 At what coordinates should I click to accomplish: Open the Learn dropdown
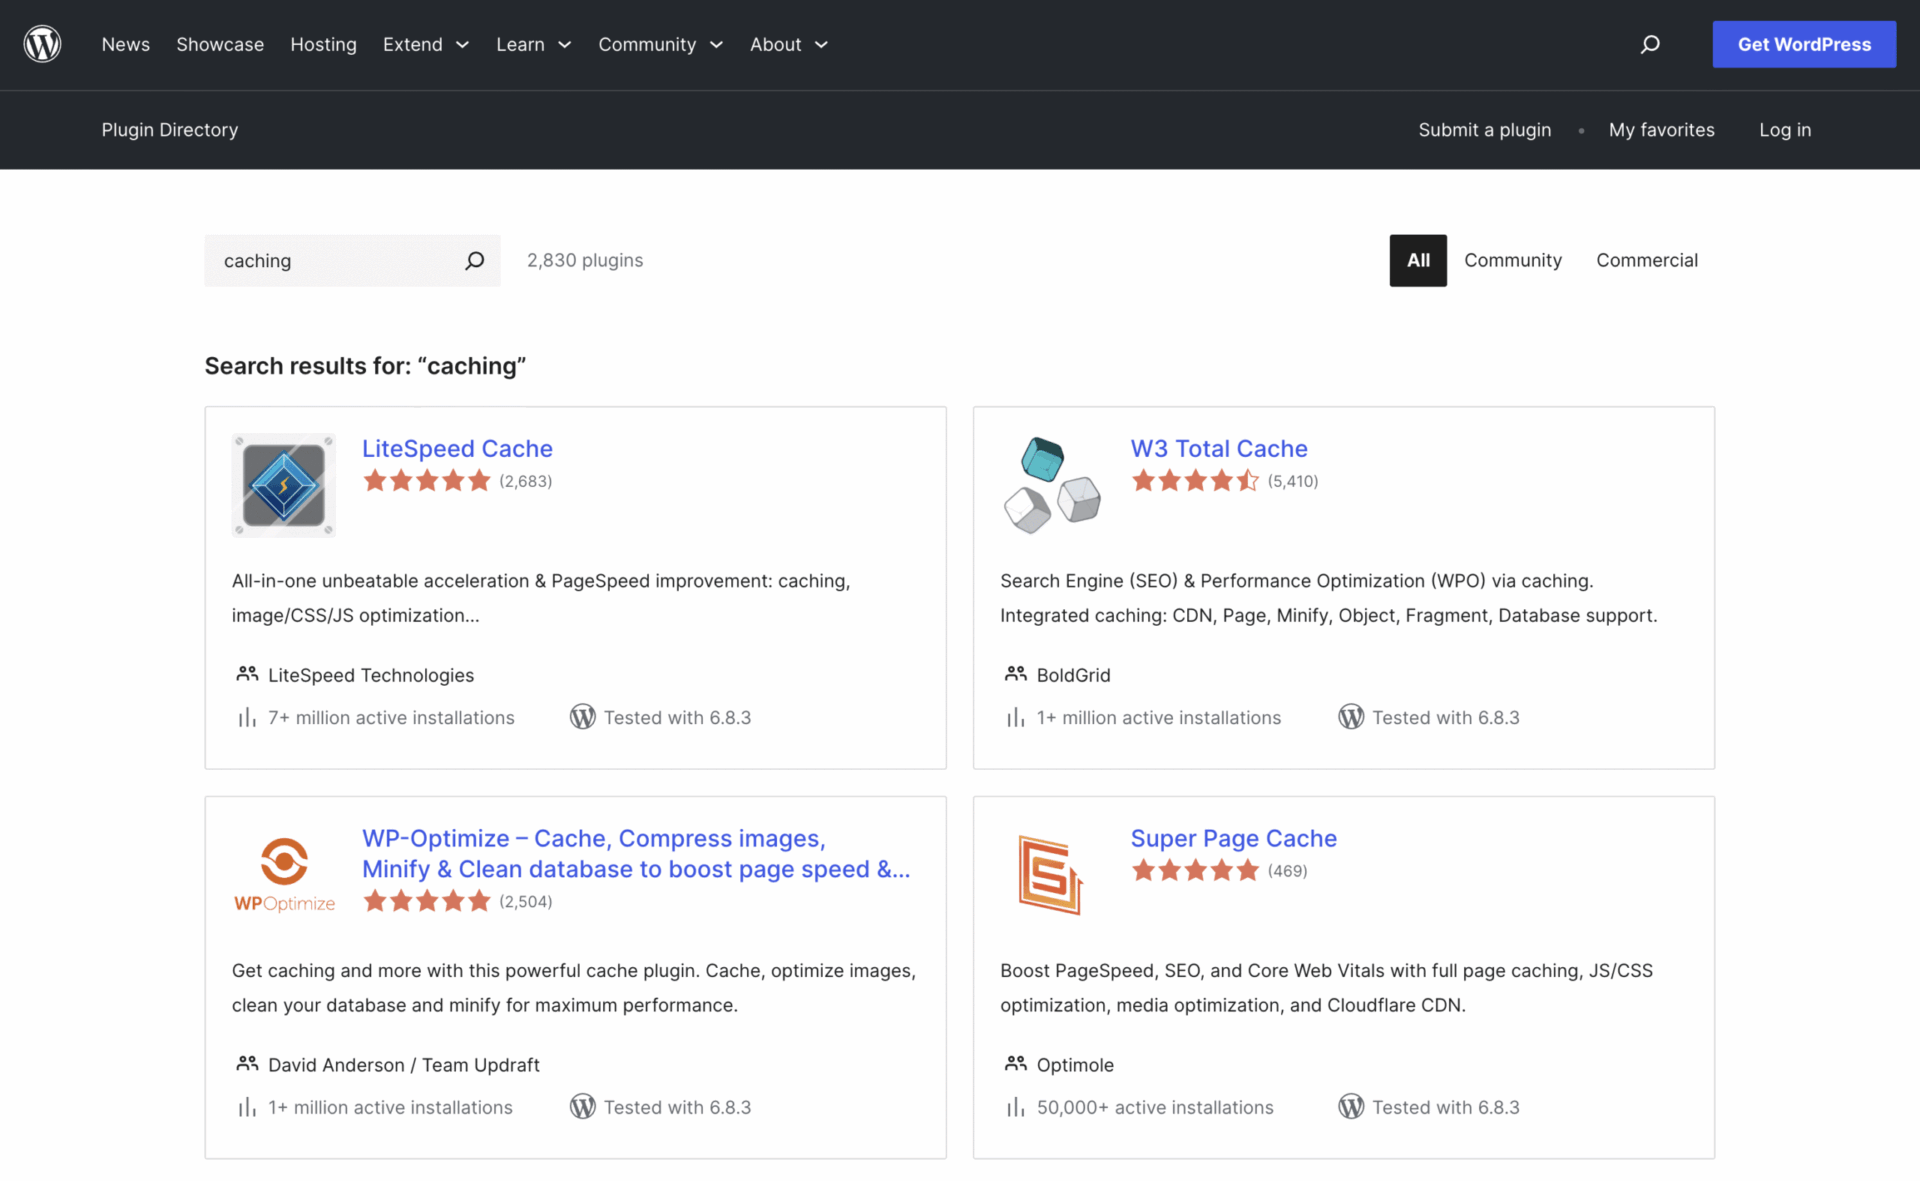(533, 44)
